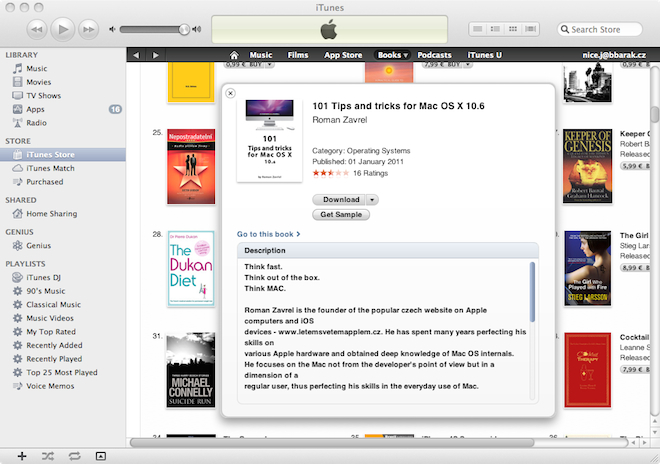Click the next track fast-forward button
The width and height of the screenshot is (660, 464).
[88, 29]
